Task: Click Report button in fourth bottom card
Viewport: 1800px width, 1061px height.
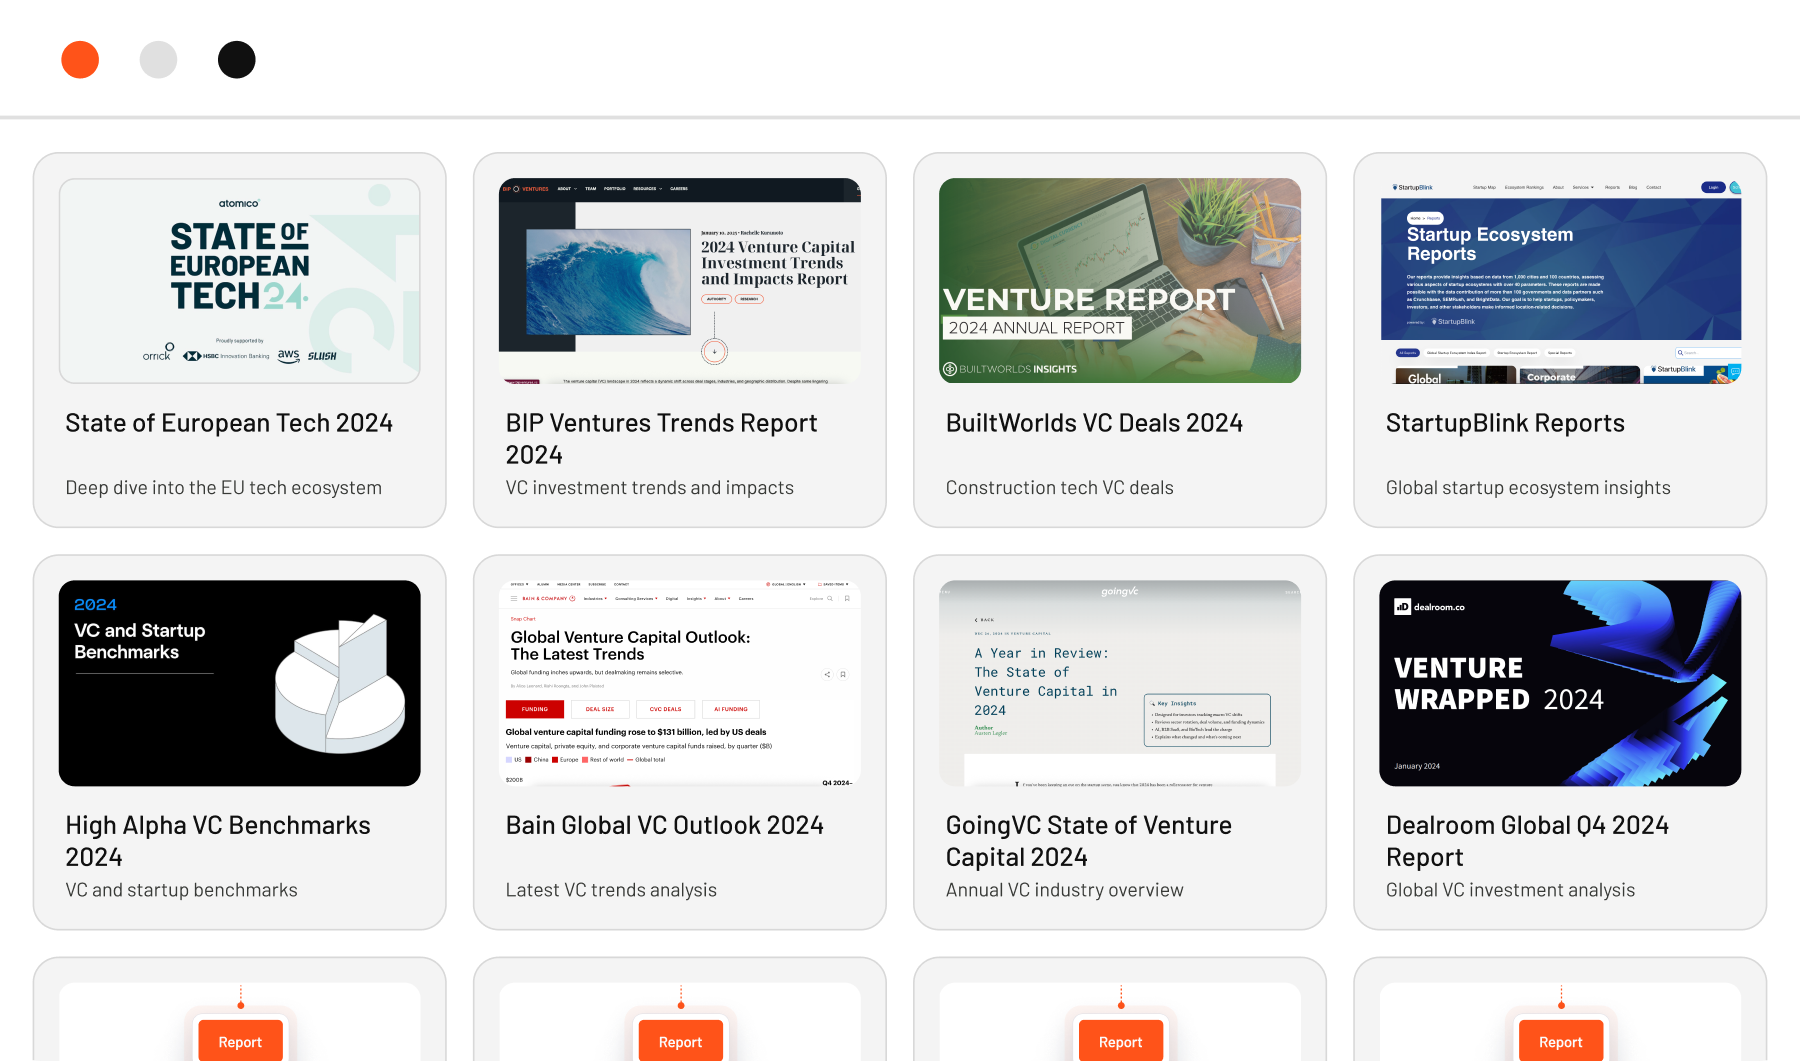Action: click(x=1560, y=1041)
